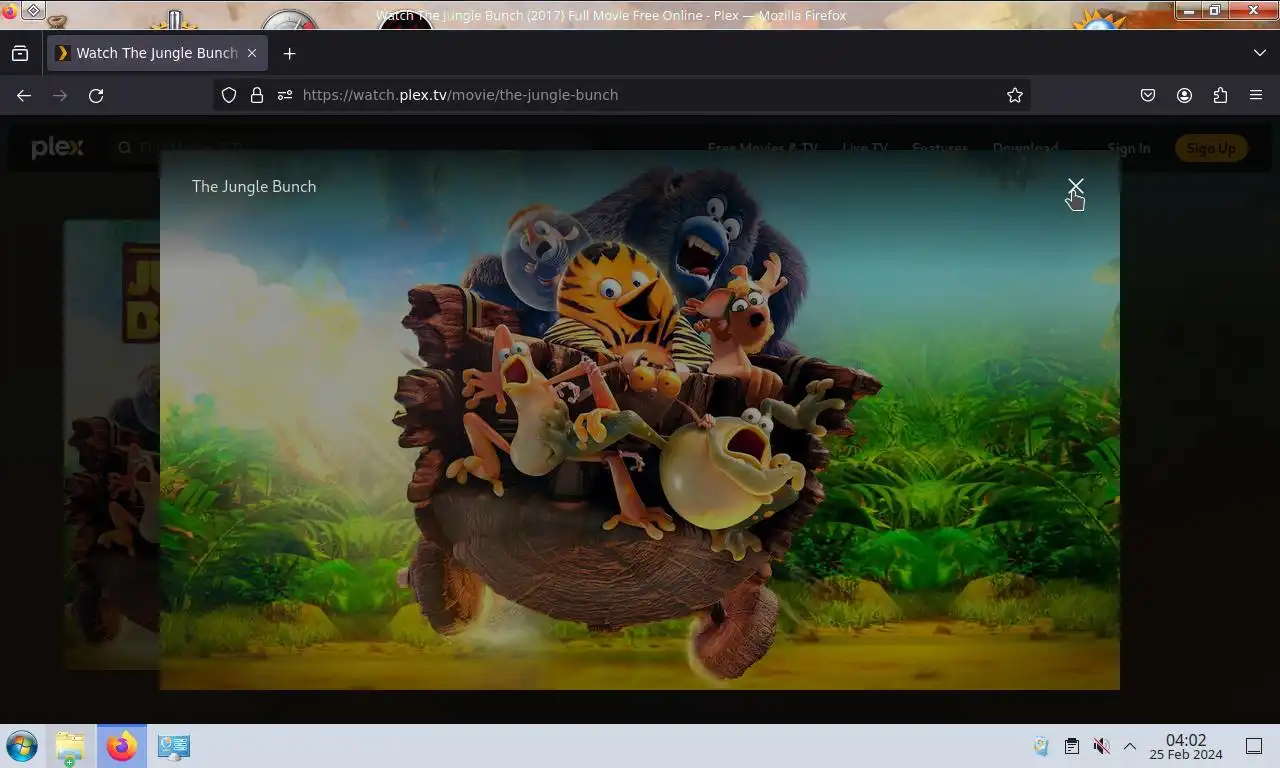The height and width of the screenshot is (768, 1280).
Task: Click the Sign Up button
Action: pos(1211,148)
